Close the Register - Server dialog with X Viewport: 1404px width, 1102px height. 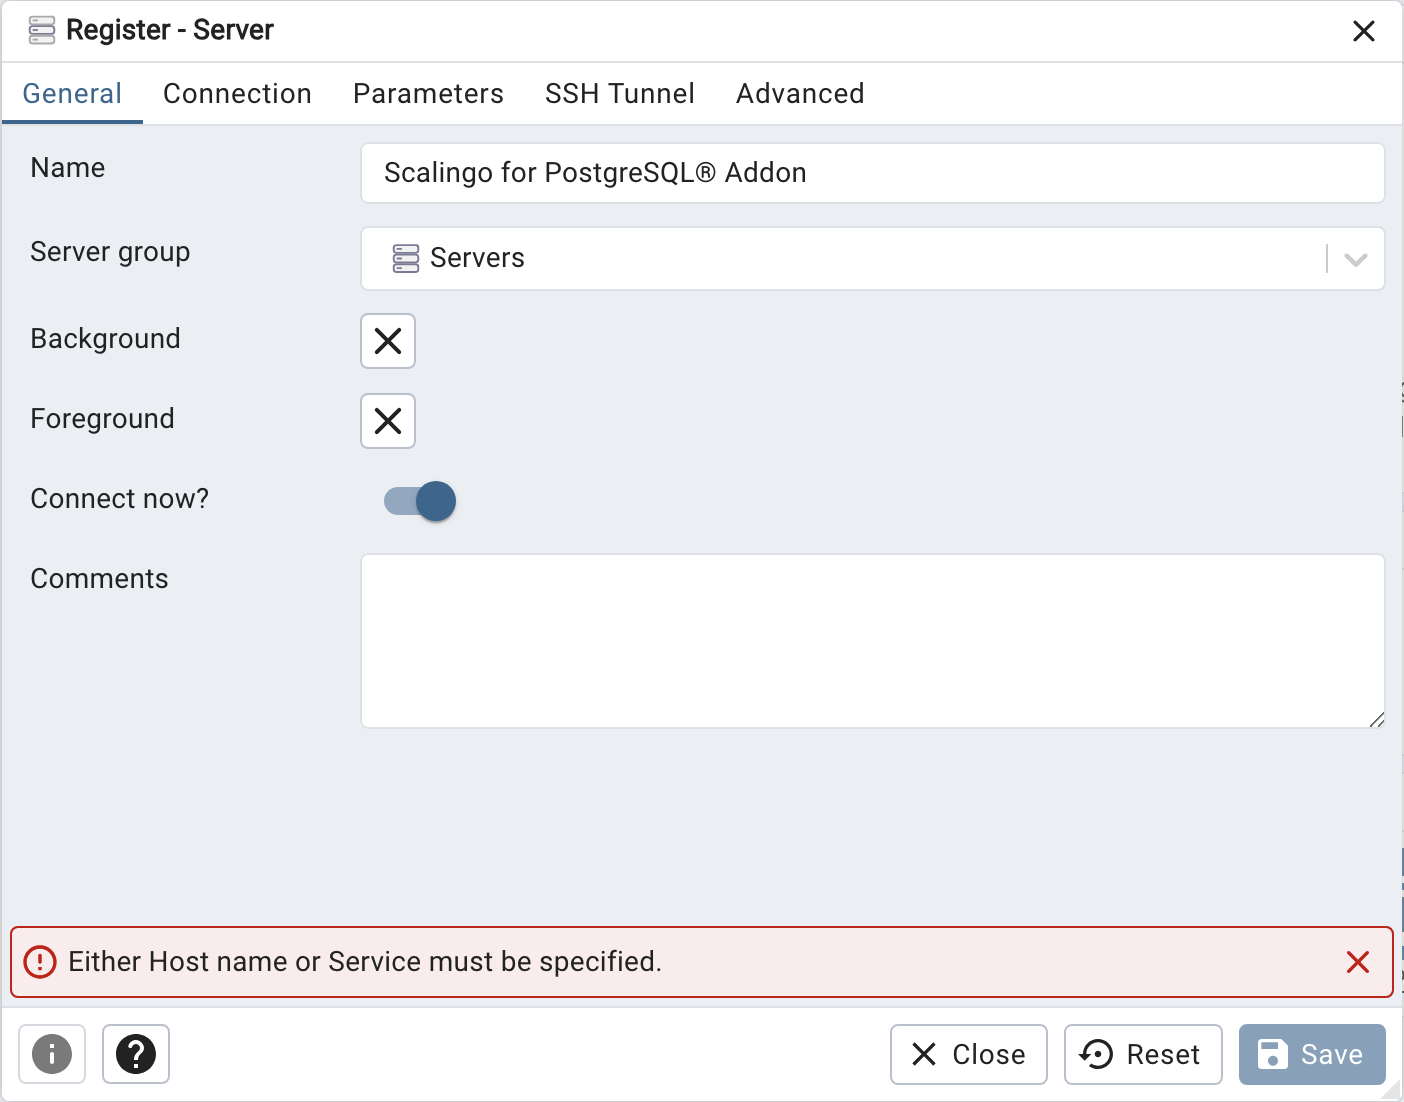click(1364, 31)
